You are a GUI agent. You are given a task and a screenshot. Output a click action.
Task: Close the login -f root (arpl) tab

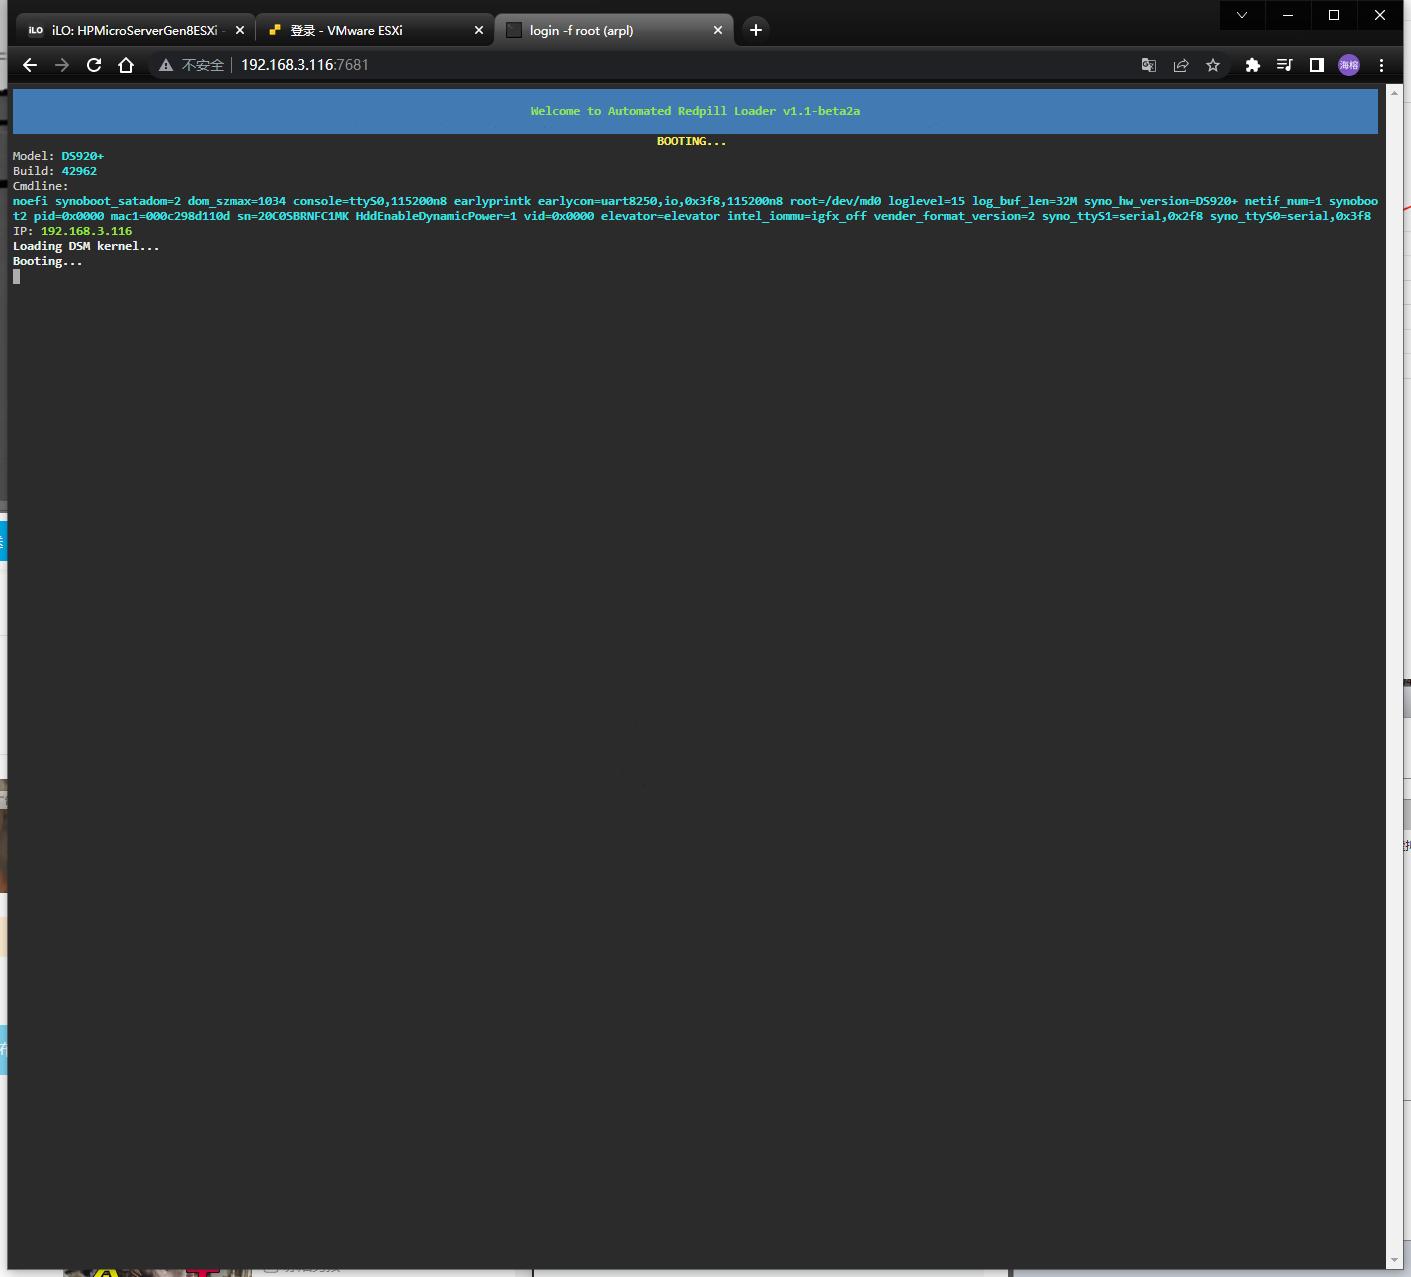click(x=718, y=30)
